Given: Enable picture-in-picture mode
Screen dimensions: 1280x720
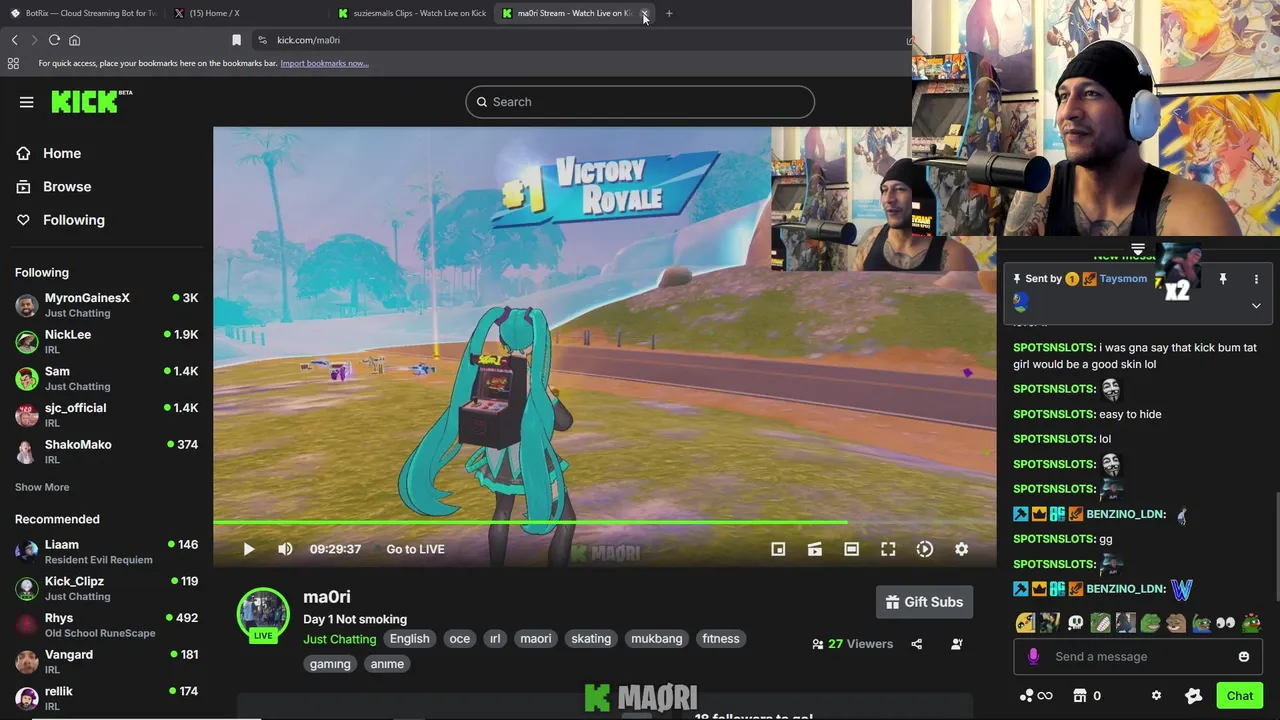Looking at the screenshot, I should pos(778,549).
